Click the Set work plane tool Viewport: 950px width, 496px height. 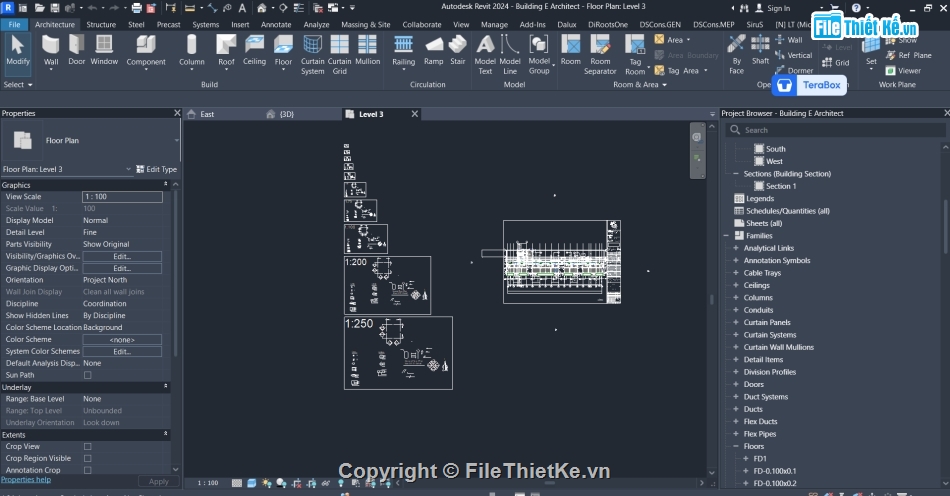pyautogui.click(x=871, y=51)
